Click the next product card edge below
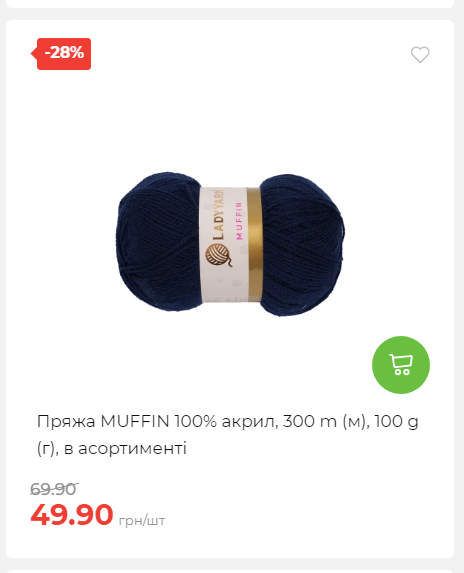 [230, 571]
